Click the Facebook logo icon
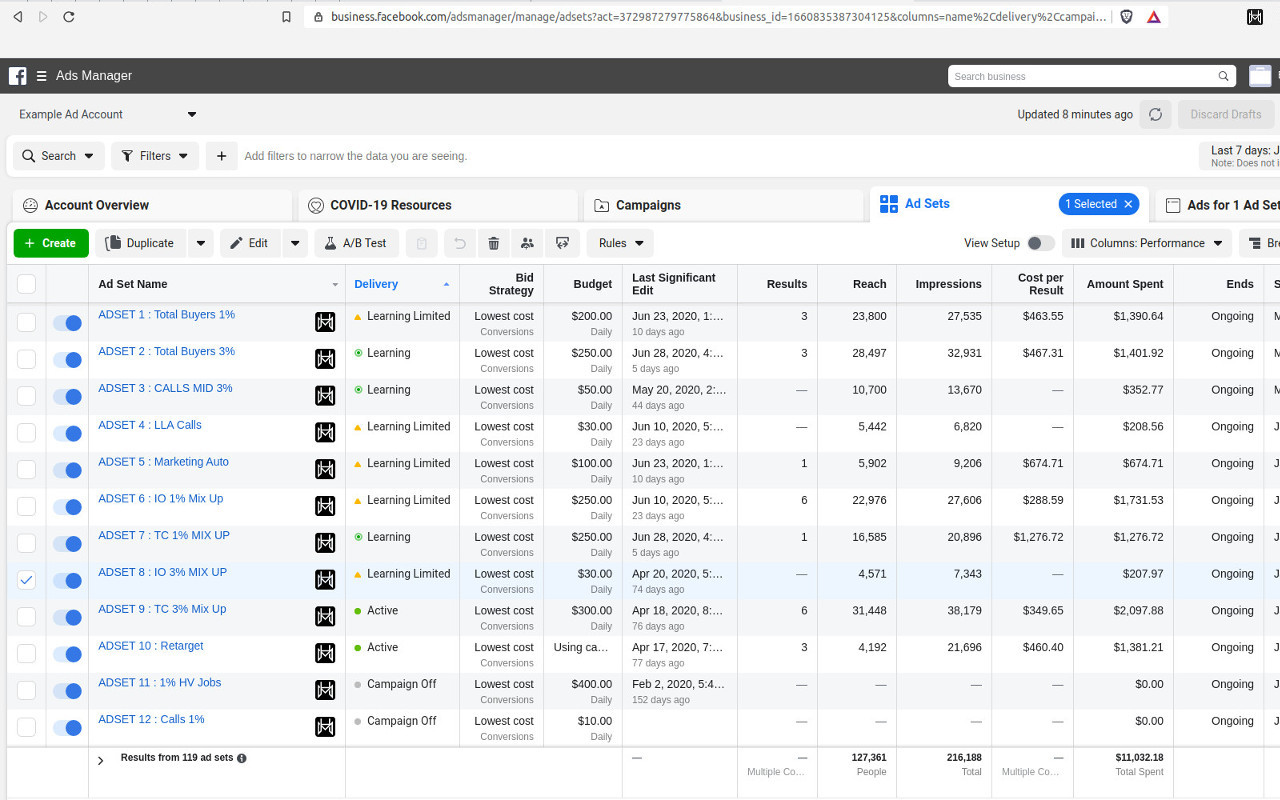Image resolution: width=1280 pixels, height=800 pixels. tap(17, 76)
